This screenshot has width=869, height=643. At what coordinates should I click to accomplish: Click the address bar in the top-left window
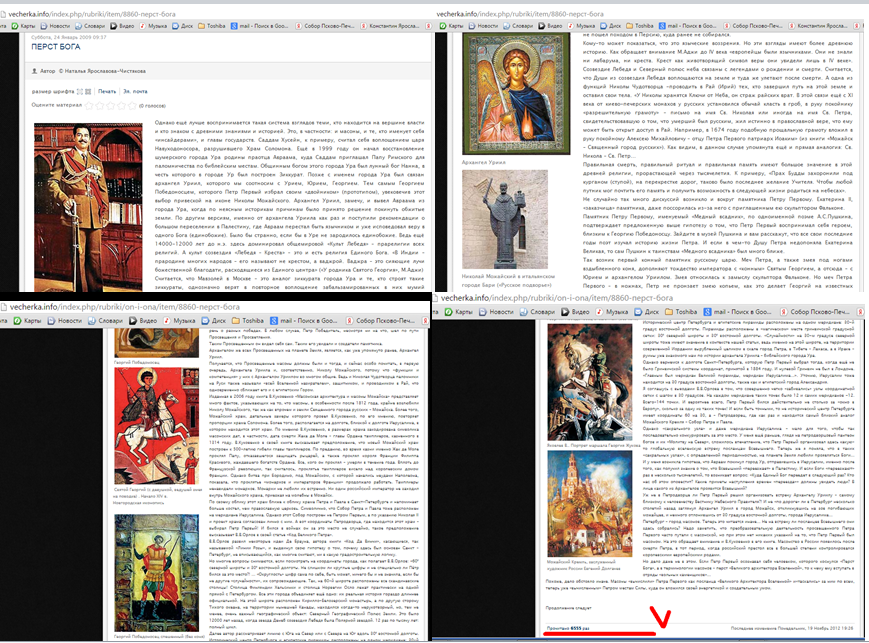[x=216, y=14]
